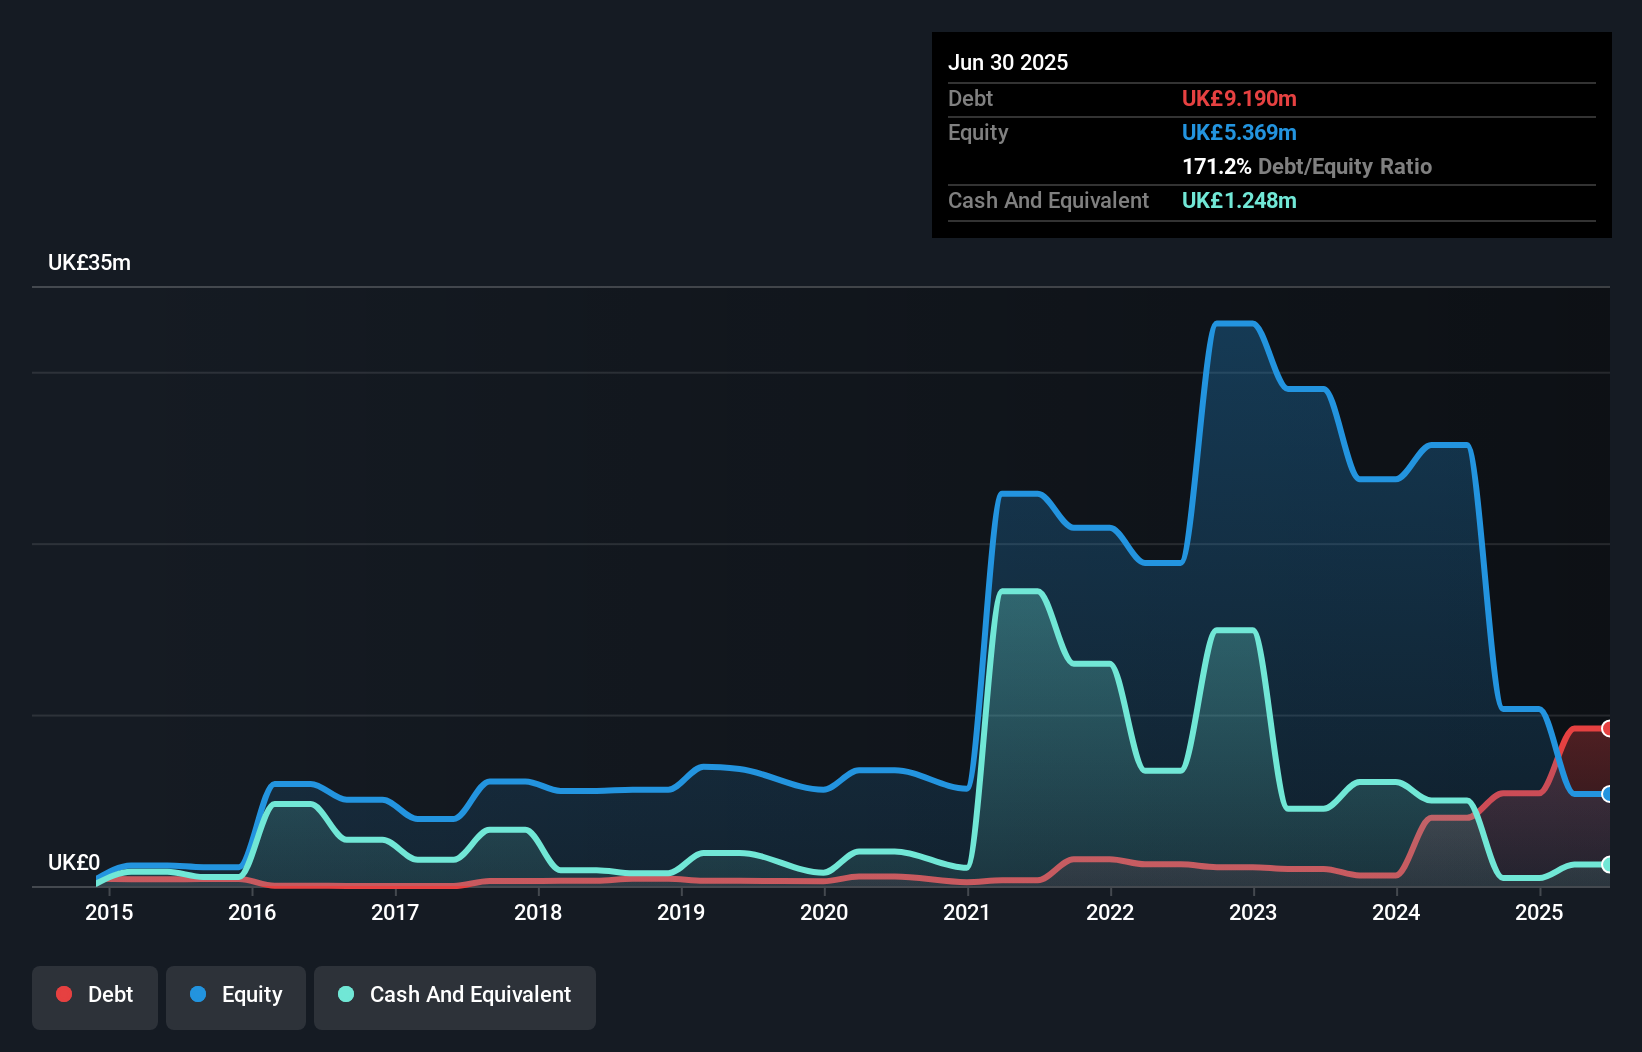Viewport: 1642px width, 1052px height.
Task: Click the 2024 x-axis label
Action: click(x=1396, y=912)
